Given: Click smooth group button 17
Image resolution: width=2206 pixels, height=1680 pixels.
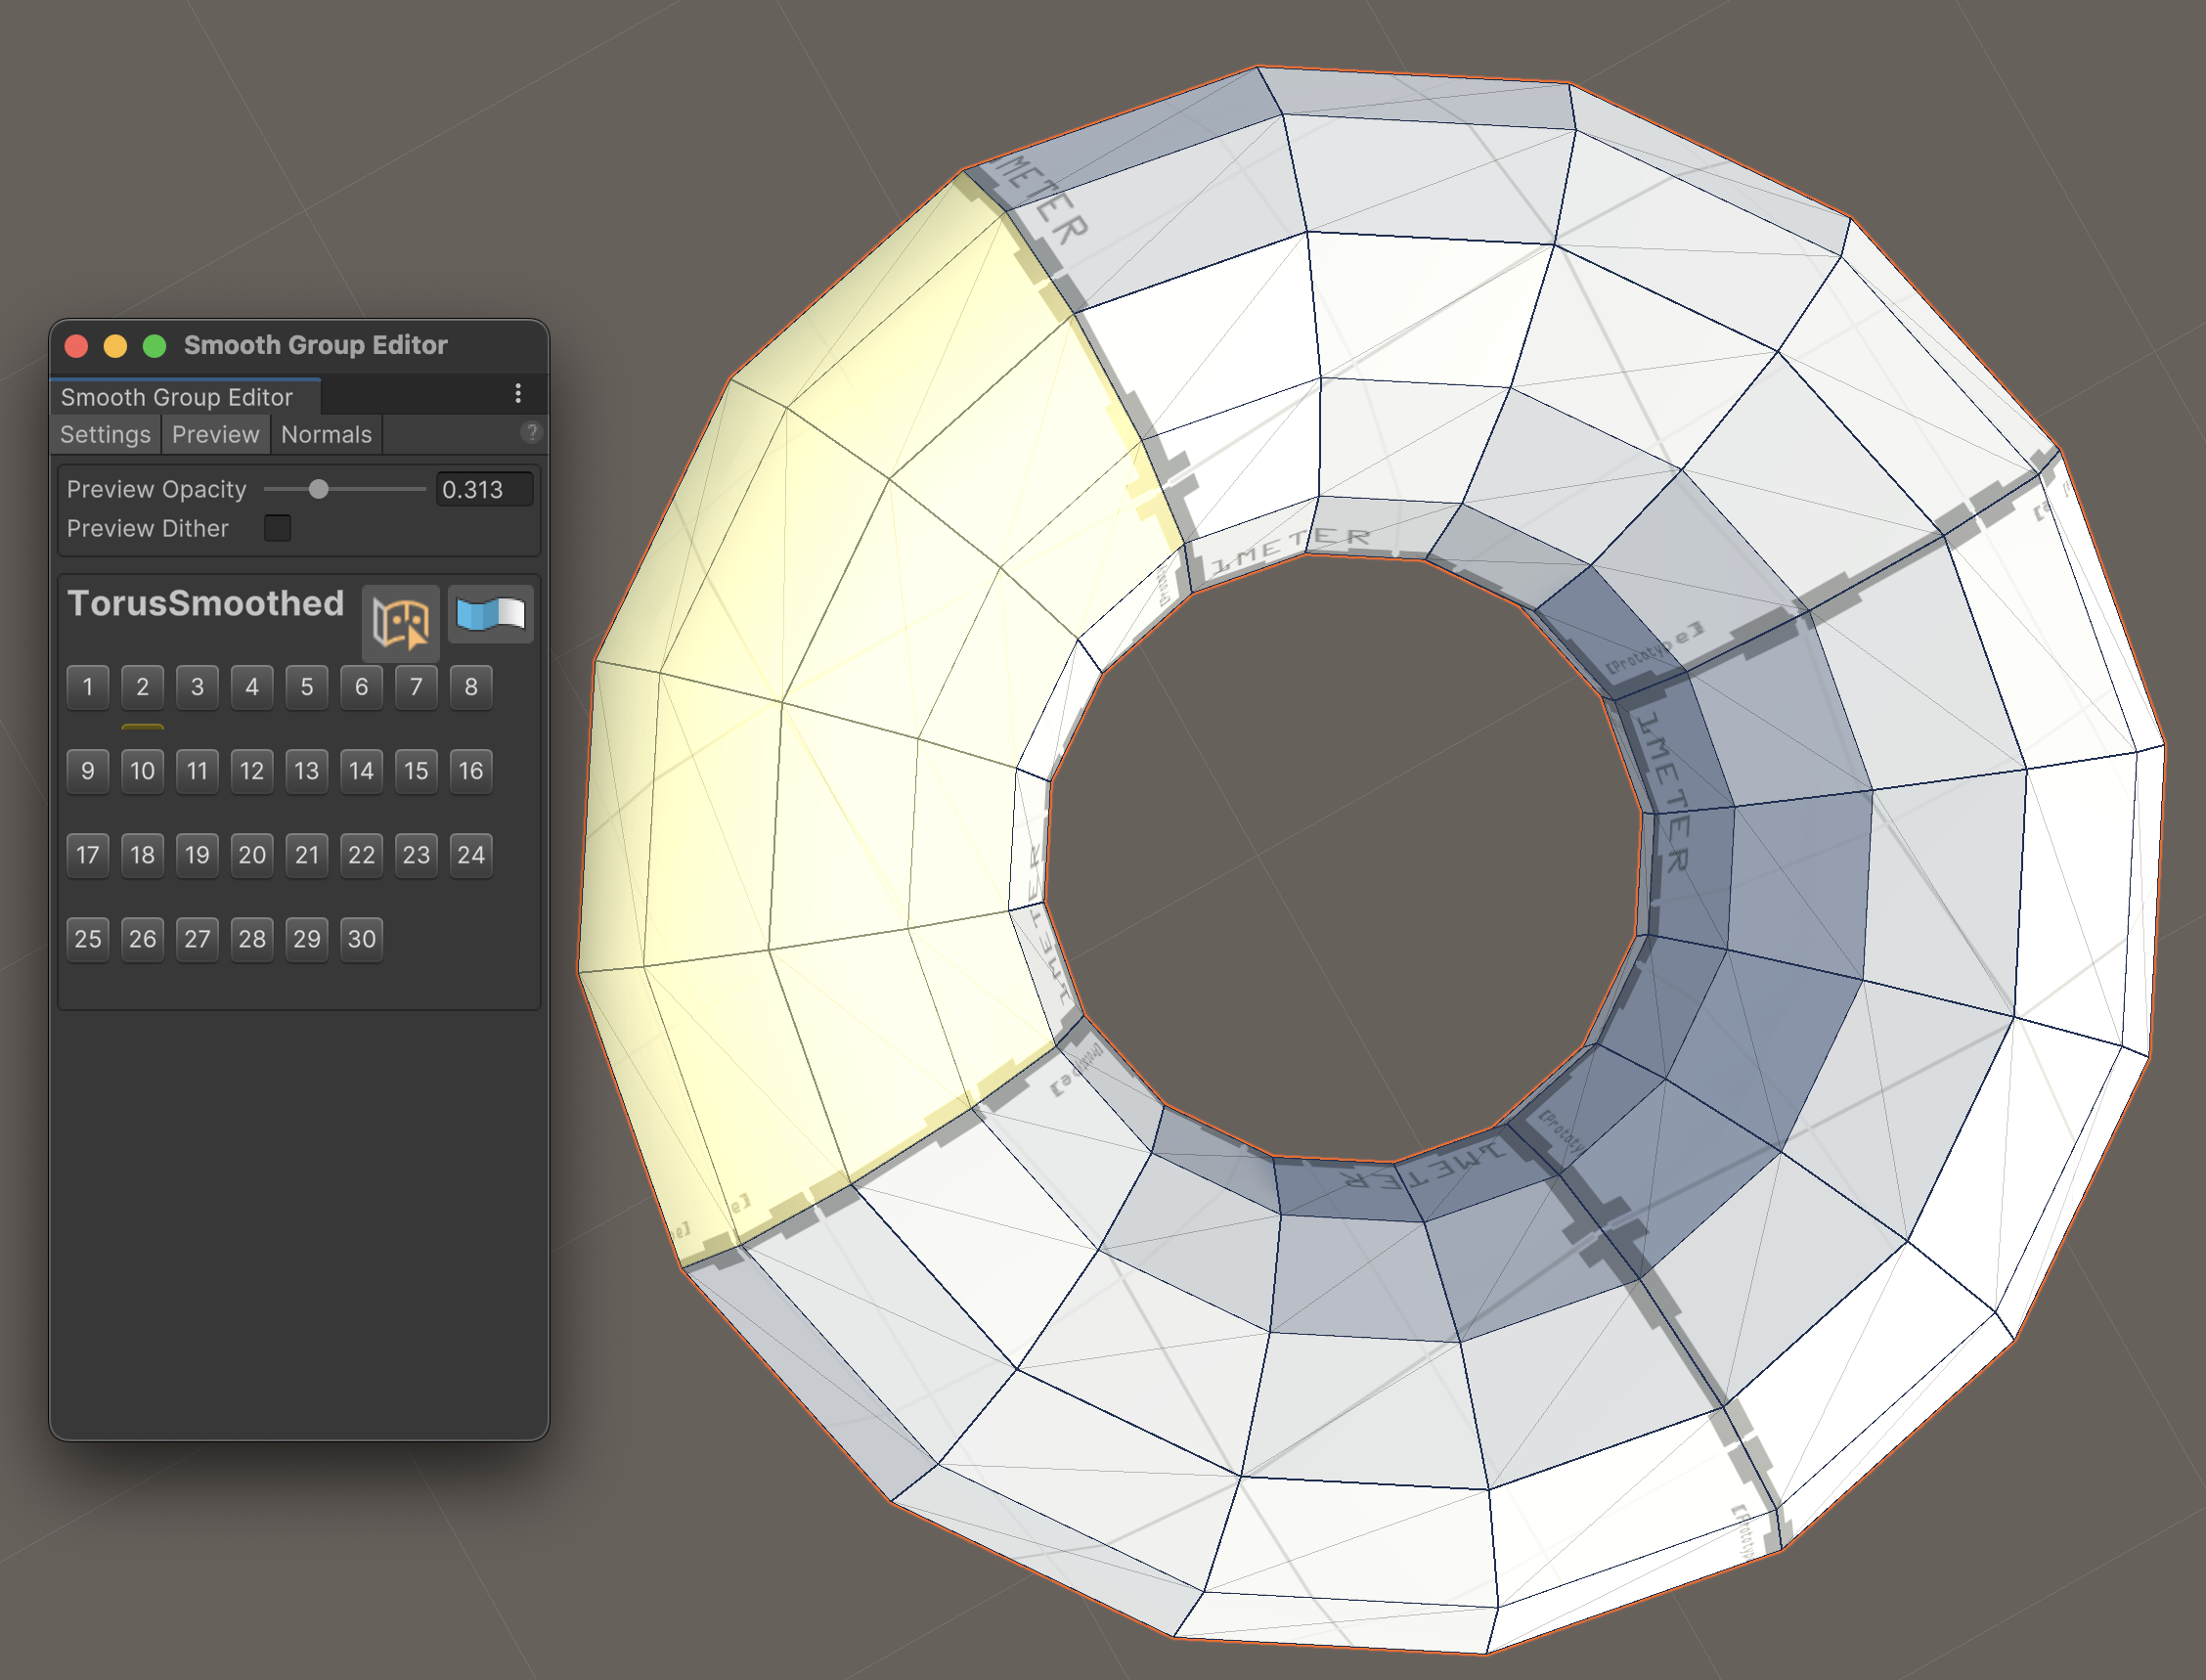Looking at the screenshot, I should click(87, 854).
